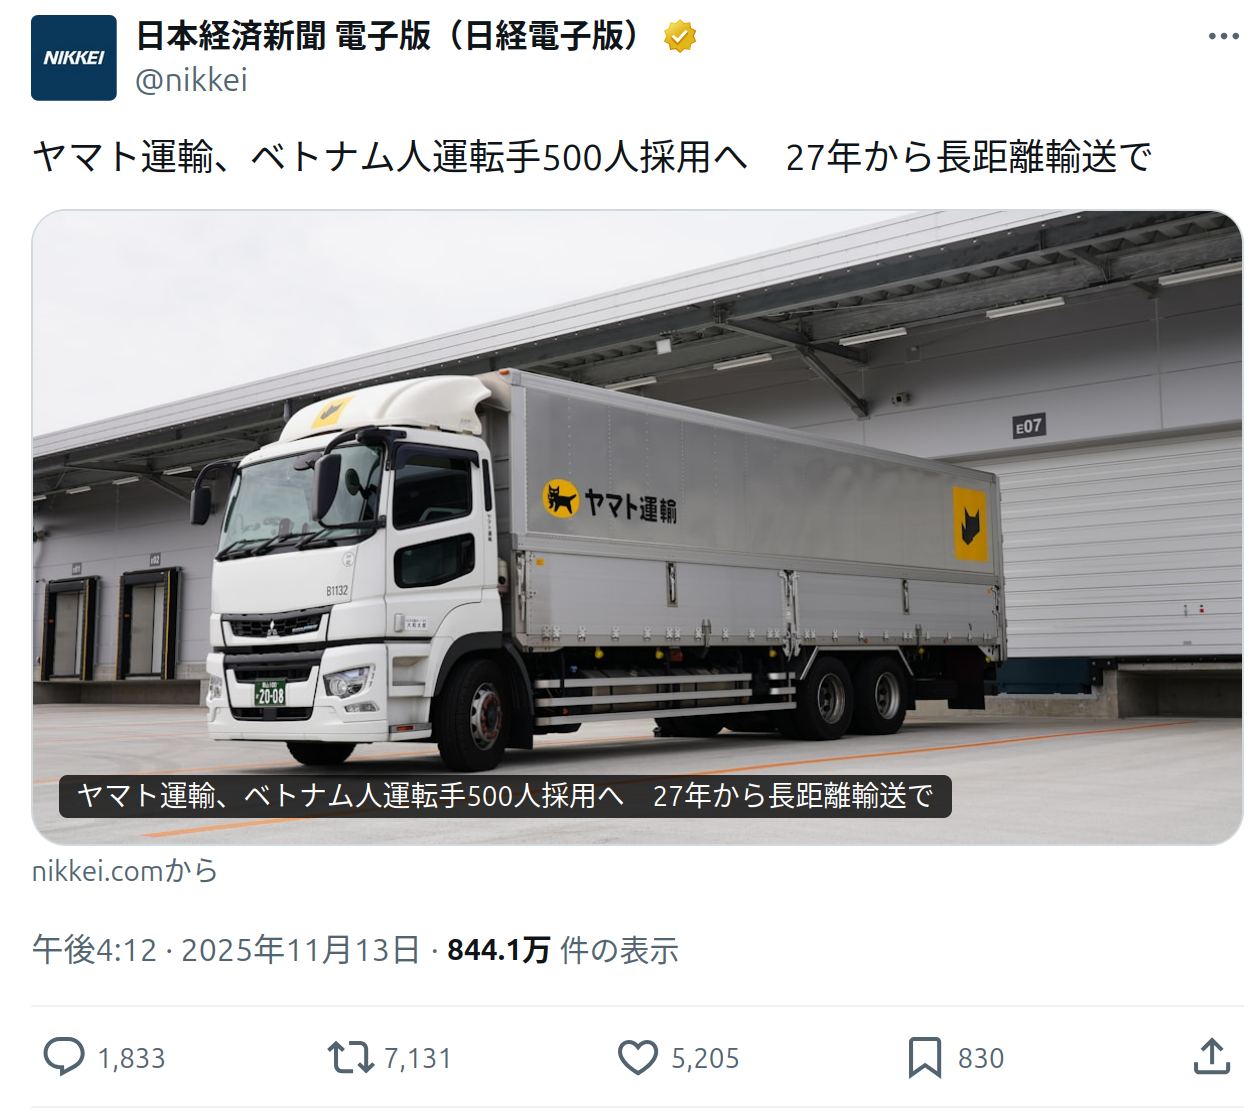Image resolution: width=1249 pixels, height=1119 pixels.
Task: Repost using the retweet arrows icon
Action: pyautogui.click(x=351, y=1057)
